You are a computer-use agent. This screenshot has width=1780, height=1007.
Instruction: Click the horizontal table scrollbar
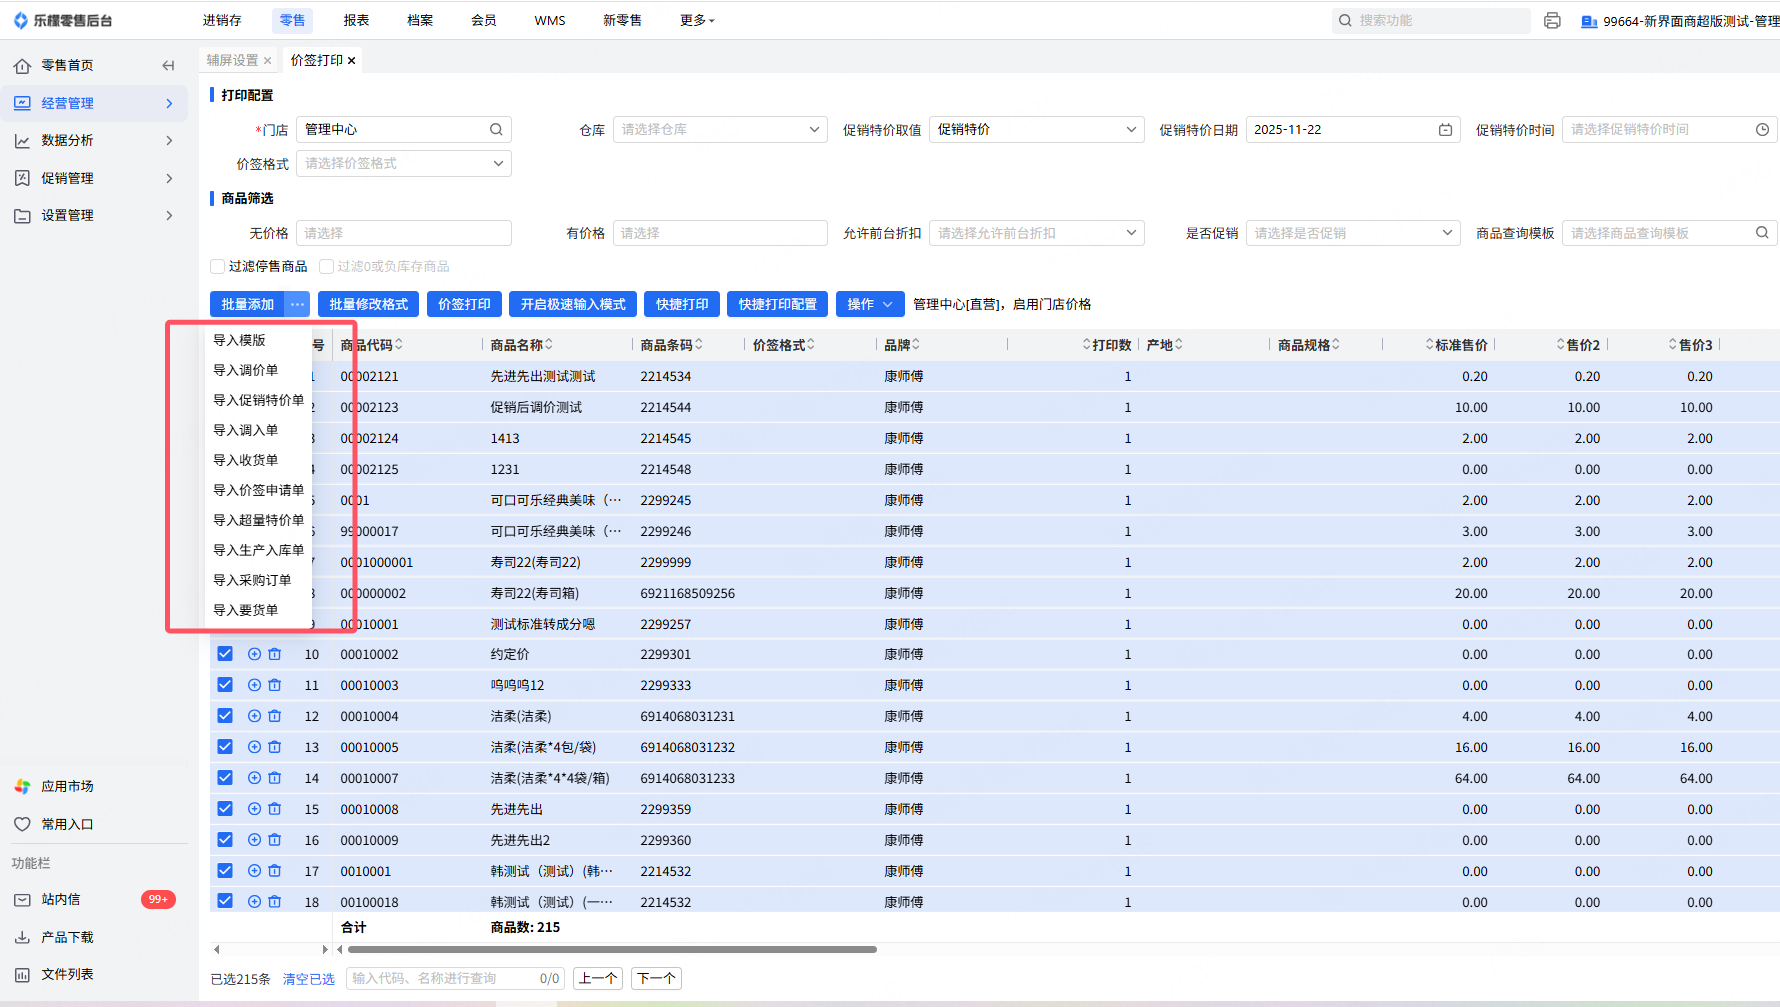click(x=612, y=950)
